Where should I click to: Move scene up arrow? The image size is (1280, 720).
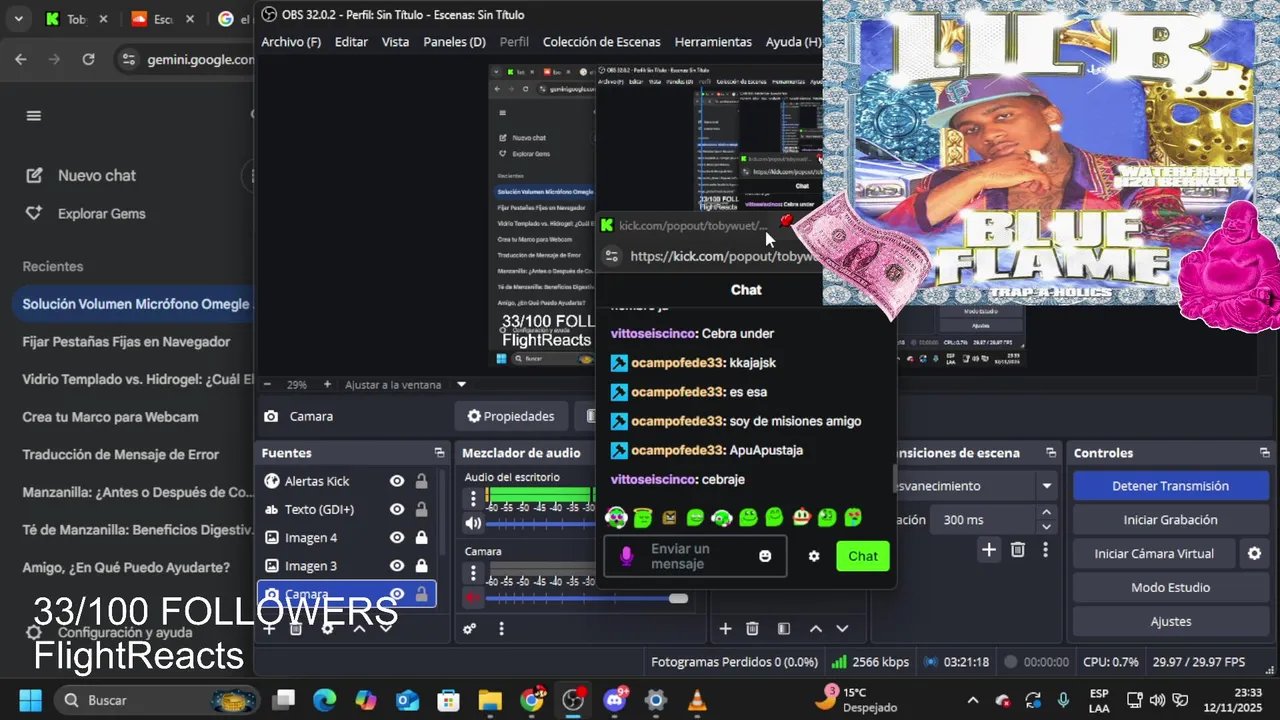[x=815, y=629]
